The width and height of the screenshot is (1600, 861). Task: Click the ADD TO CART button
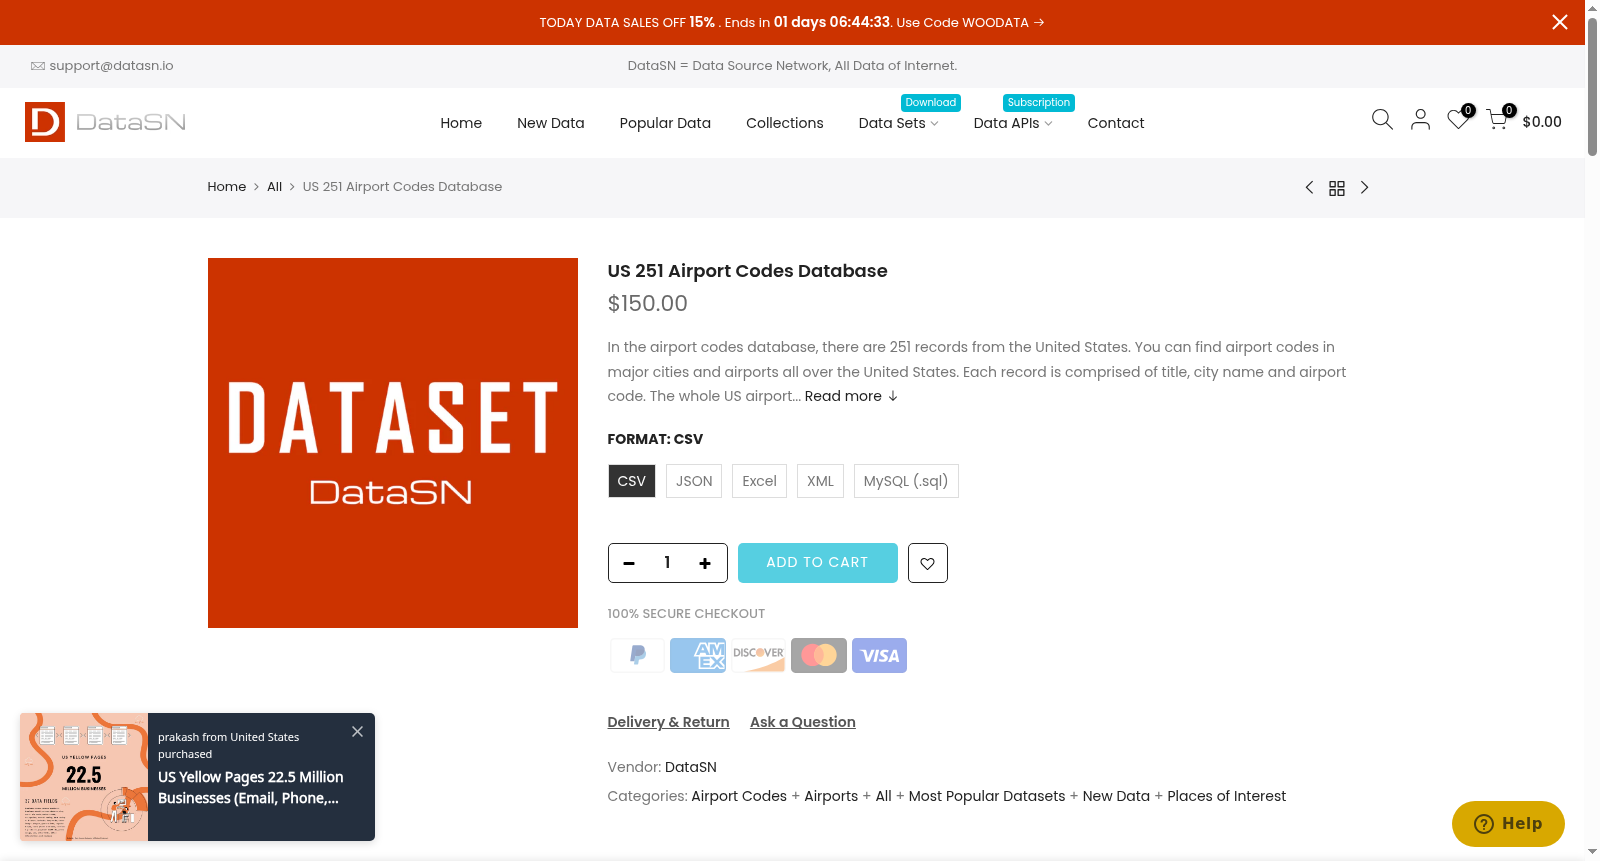click(817, 563)
